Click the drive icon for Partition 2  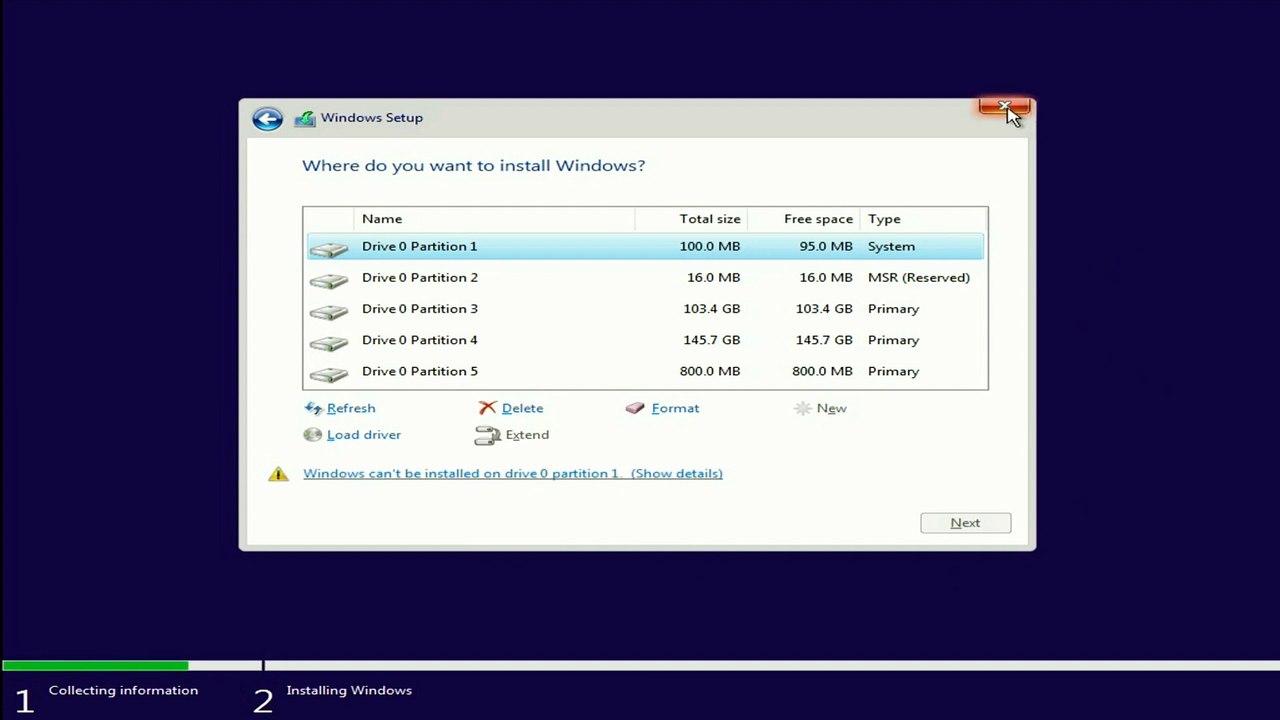(x=328, y=279)
